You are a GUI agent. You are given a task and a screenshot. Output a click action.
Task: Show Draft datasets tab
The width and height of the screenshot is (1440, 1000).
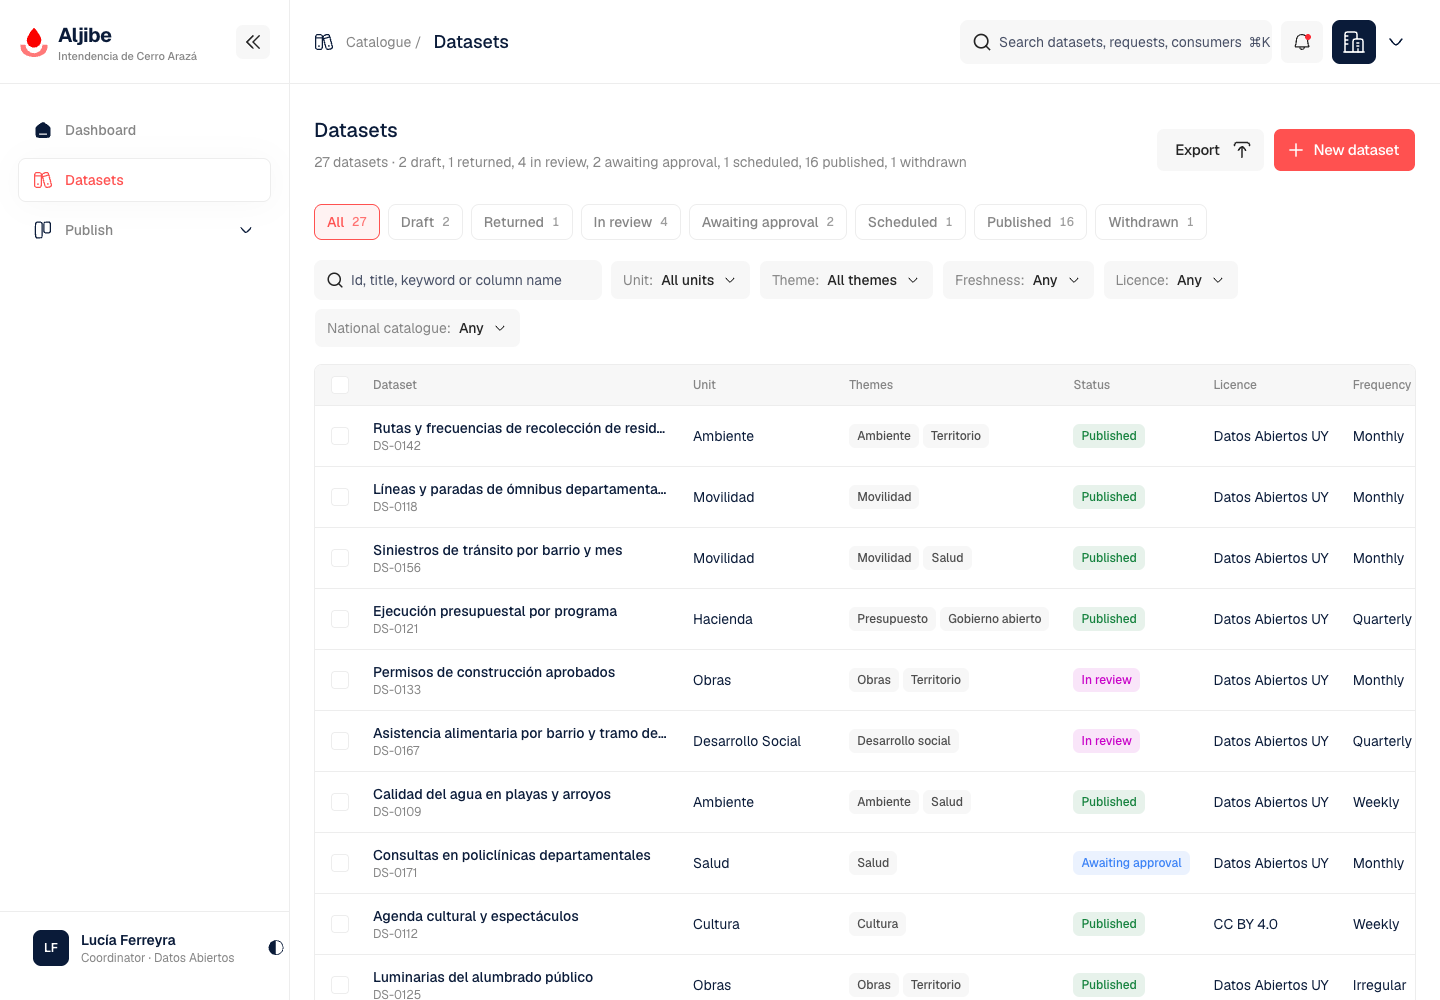coord(425,222)
